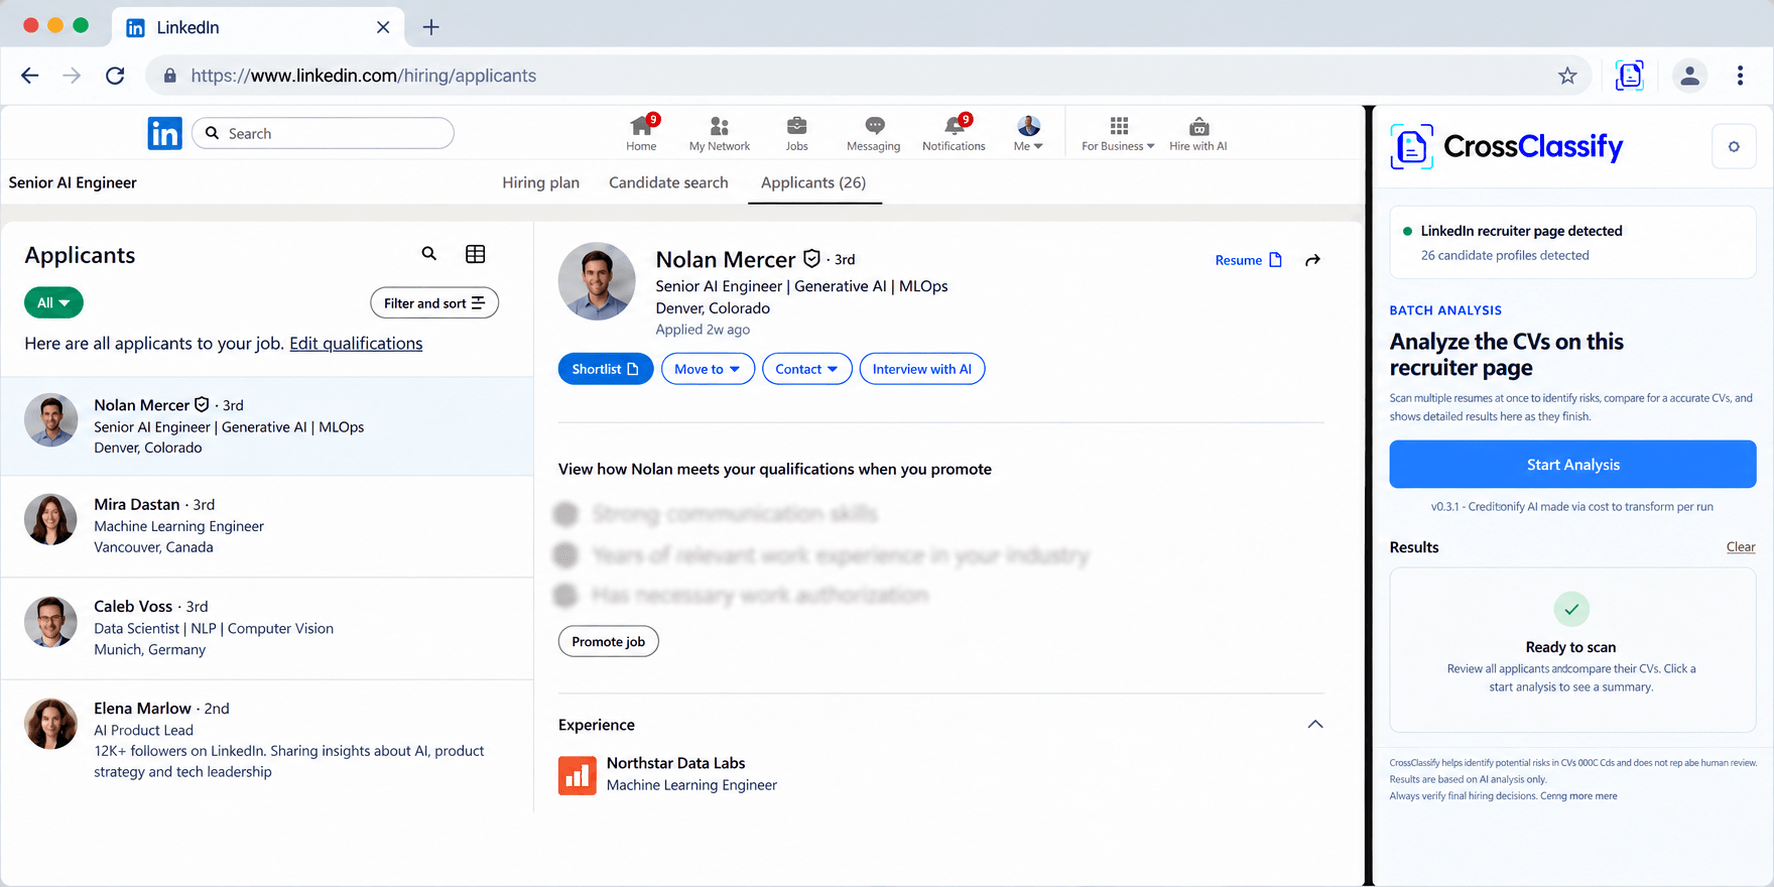Click the Promote job button
1774x887 pixels.
click(x=608, y=642)
